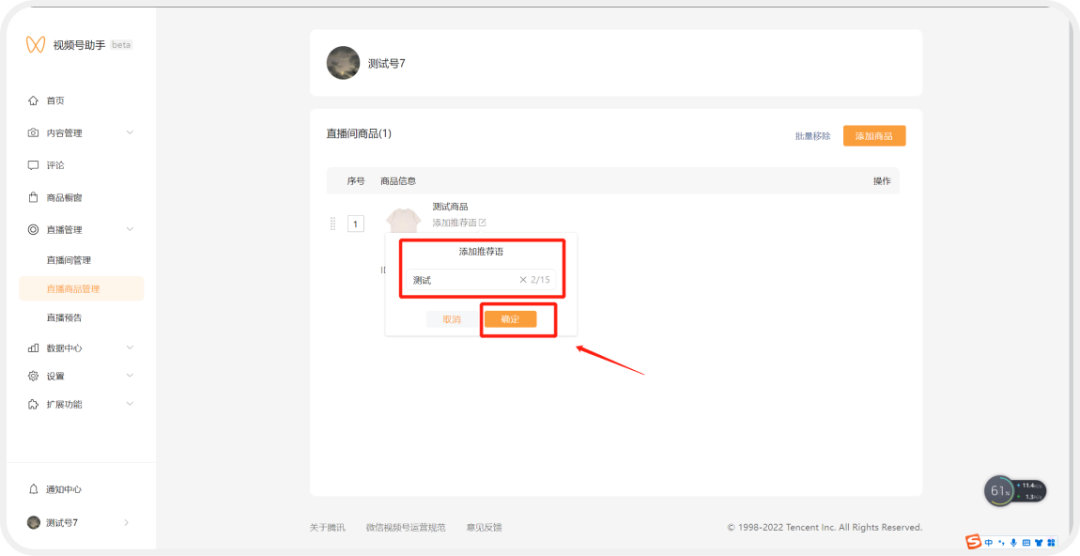Click the Sogou S input method logo
This screenshot has height=556, width=1080.
[x=973, y=542]
